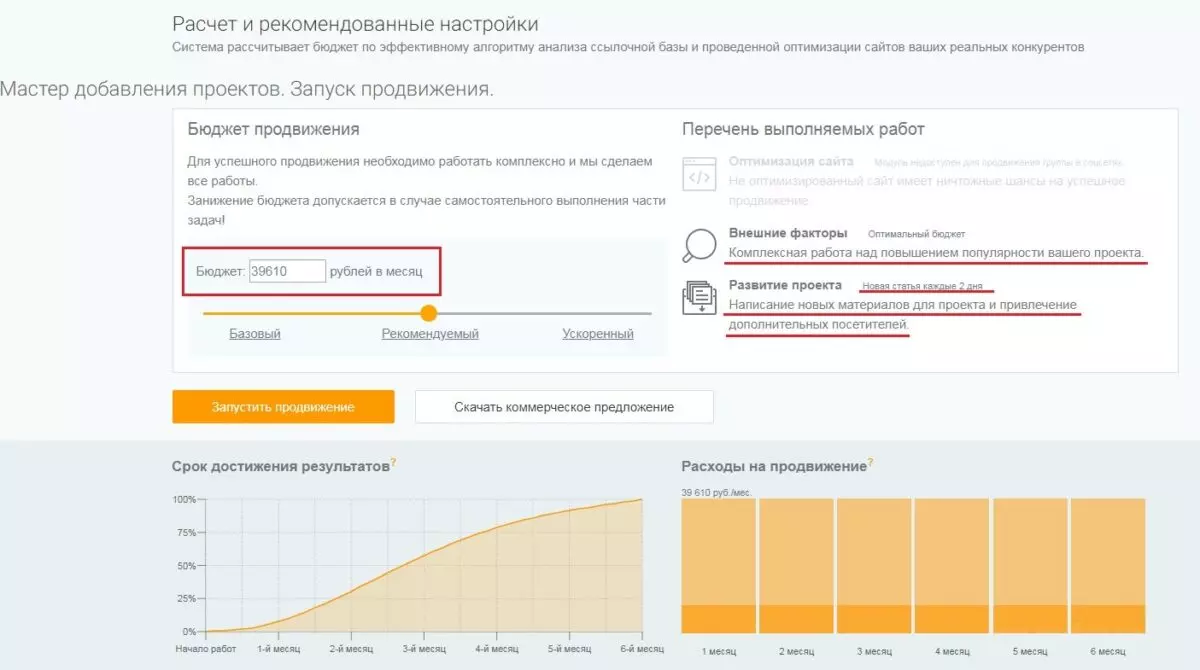Click the Внешние факторы heading

(788, 233)
